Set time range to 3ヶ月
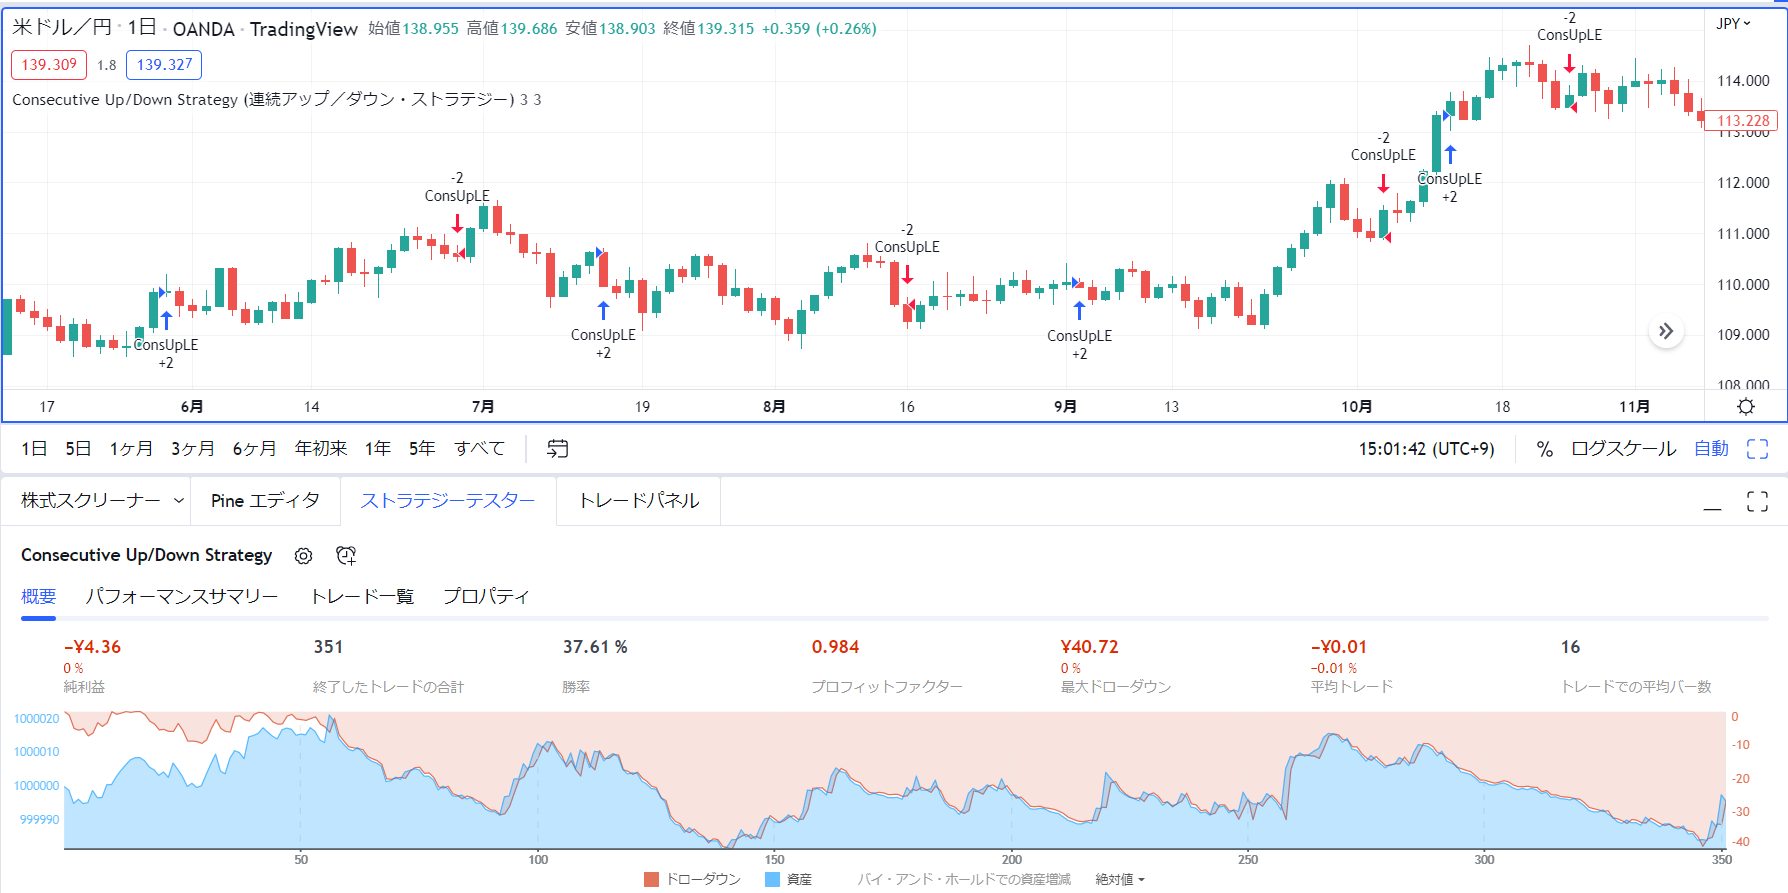Image resolution: width=1788 pixels, height=893 pixels. 192,449
